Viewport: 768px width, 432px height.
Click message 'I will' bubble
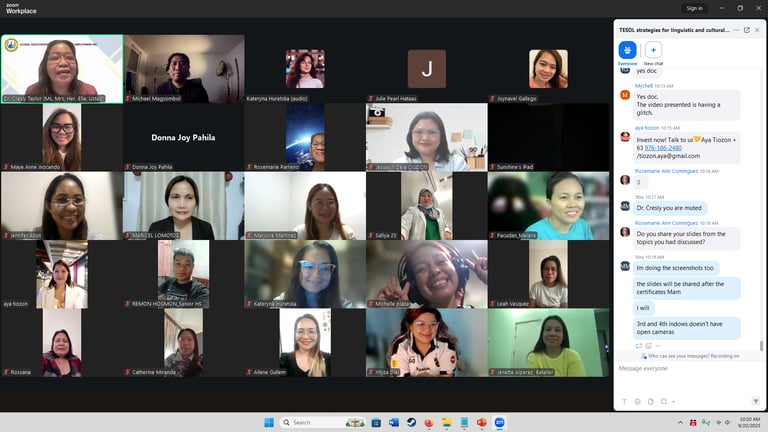[x=643, y=308]
